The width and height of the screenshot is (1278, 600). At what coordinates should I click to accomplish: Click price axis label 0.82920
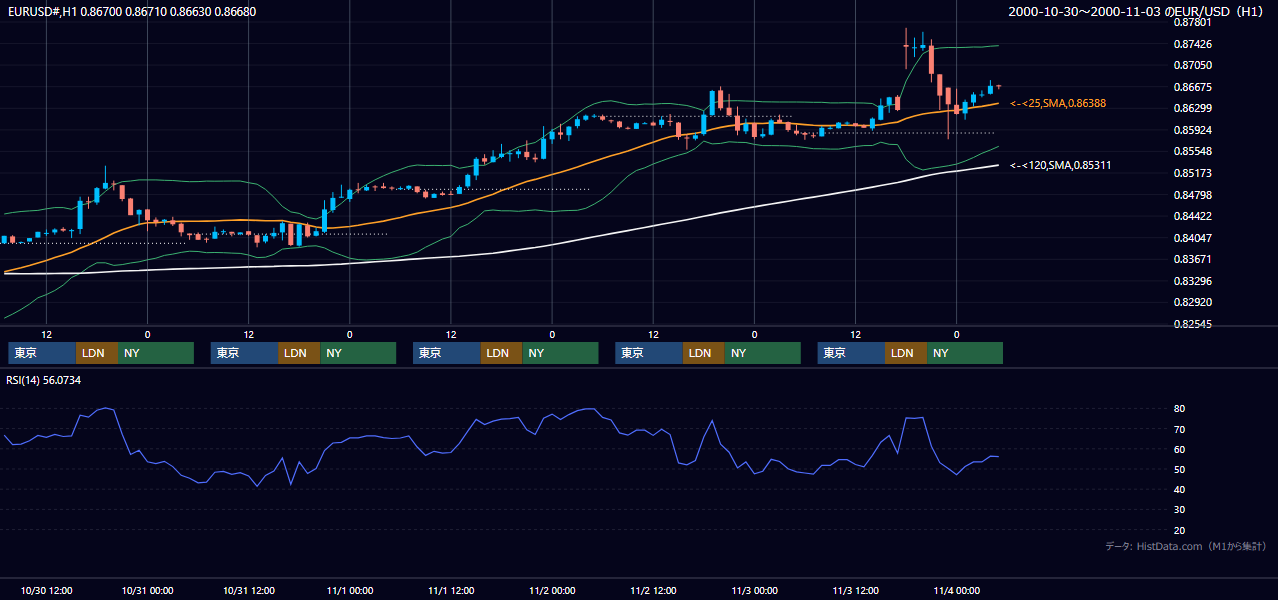pos(1192,302)
